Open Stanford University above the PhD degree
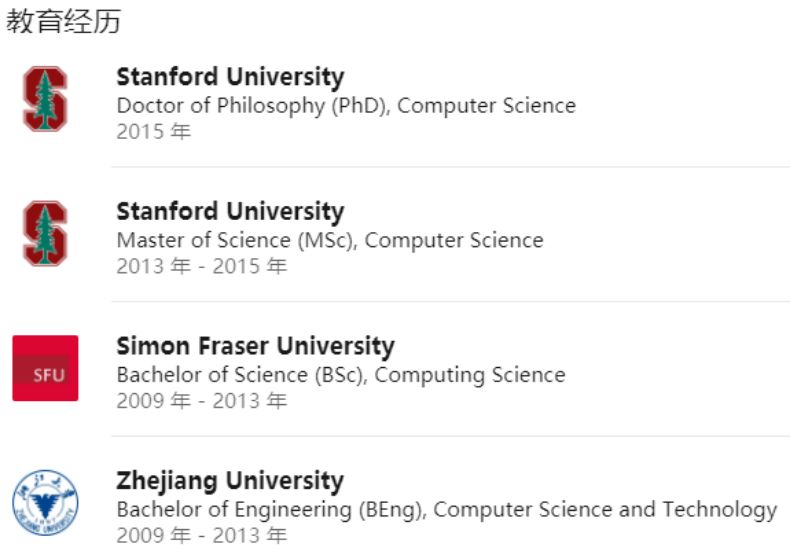The width and height of the screenshot is (790, 555). pos(230,77)
